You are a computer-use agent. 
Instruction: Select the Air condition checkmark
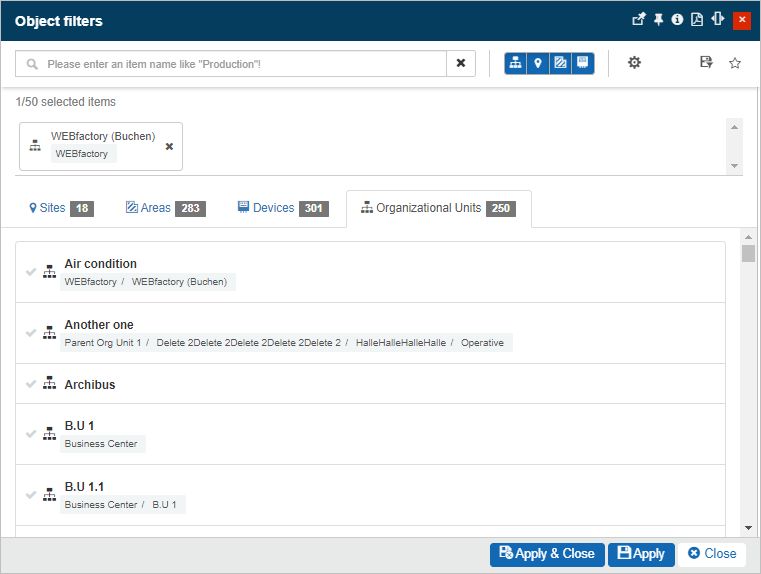[x=31, y=272]
